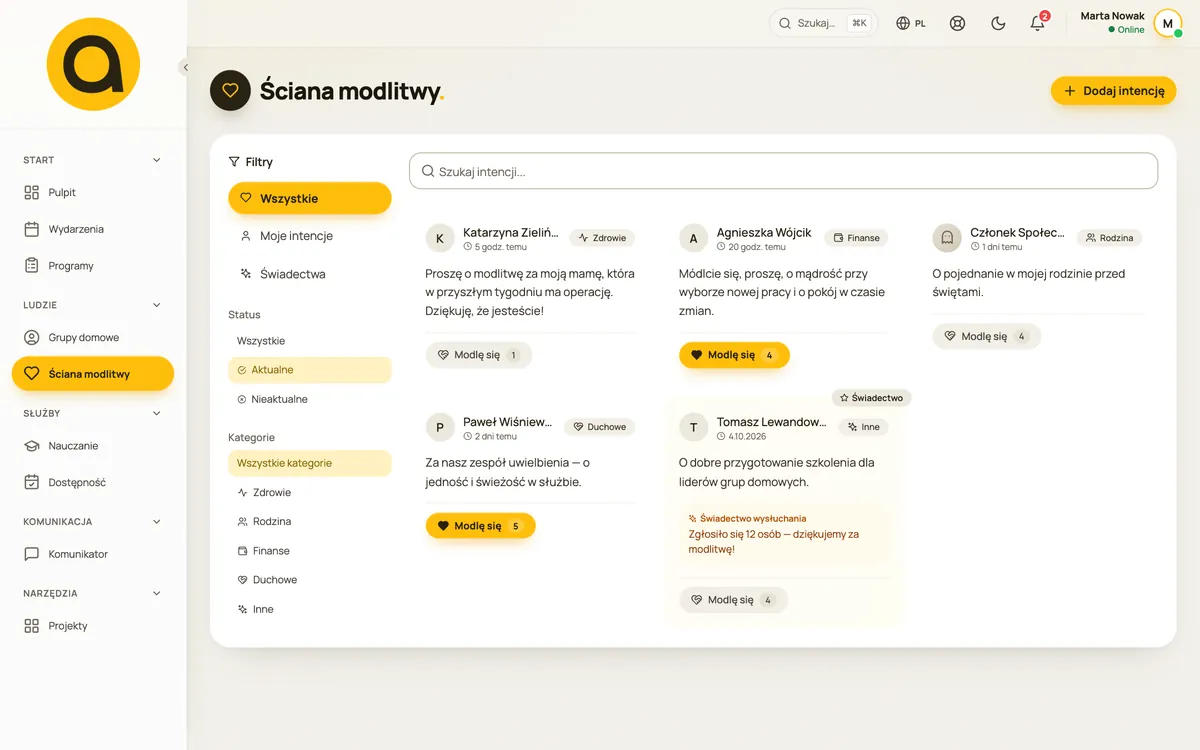
Task: Choose status Wszystkie
Action: point(310,341)
